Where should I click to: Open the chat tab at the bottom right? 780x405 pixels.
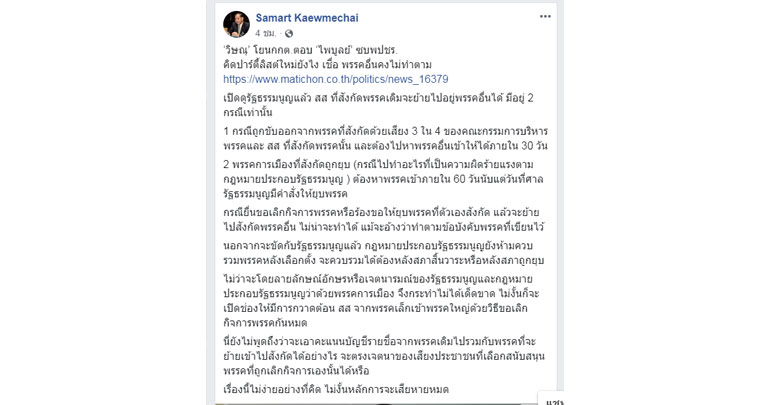tap(553, 400)
